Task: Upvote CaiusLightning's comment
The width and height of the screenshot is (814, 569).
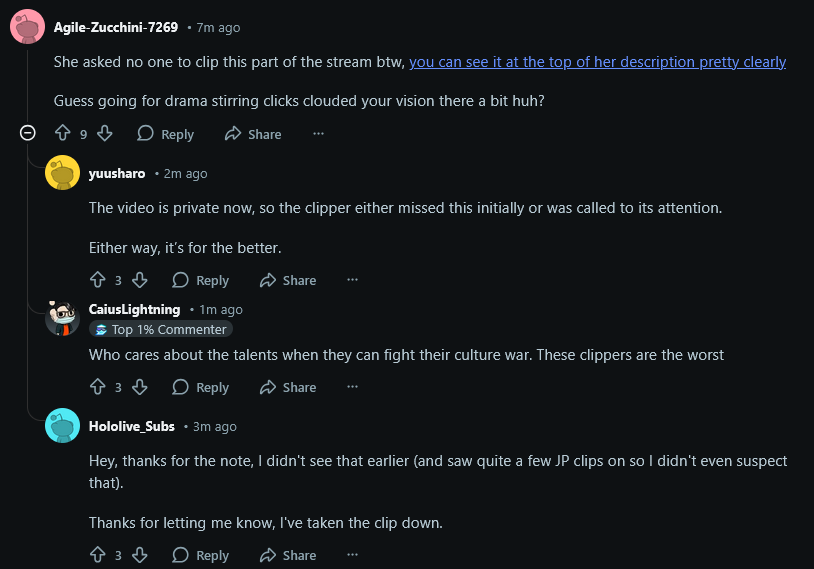Action: pos(98,387)
